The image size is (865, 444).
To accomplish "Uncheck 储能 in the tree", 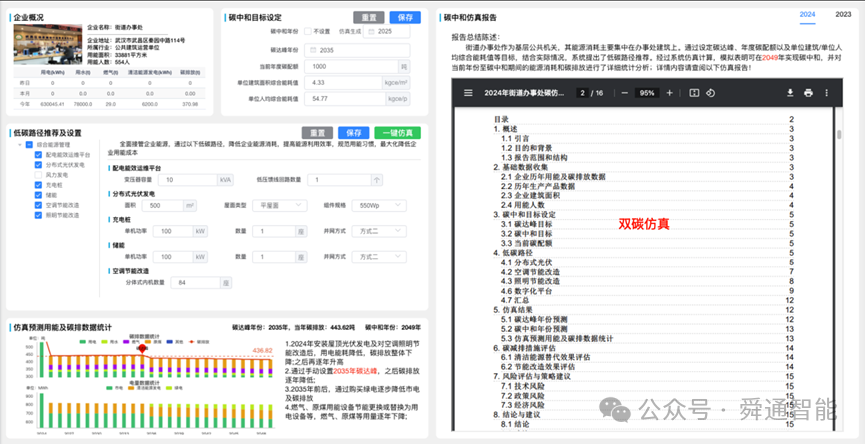I will pyautogui.click(x=38, y=195).
